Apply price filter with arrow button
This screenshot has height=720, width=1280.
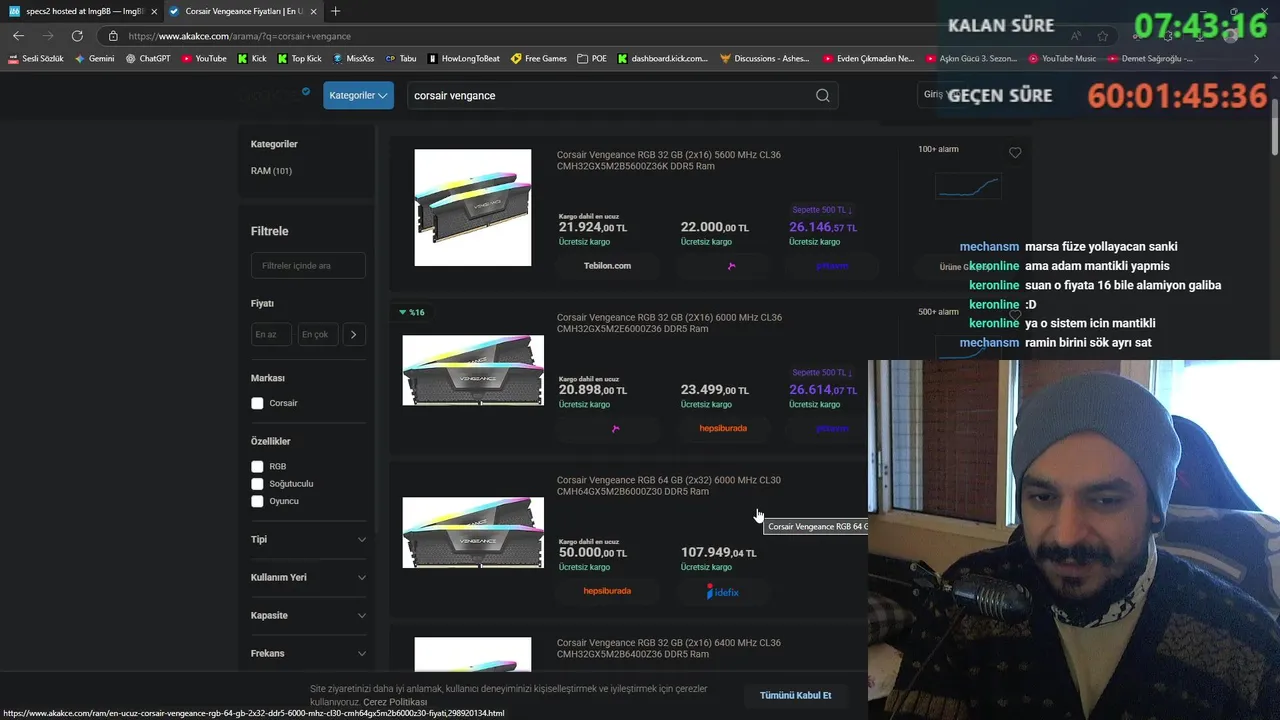[x=354, y=335]
